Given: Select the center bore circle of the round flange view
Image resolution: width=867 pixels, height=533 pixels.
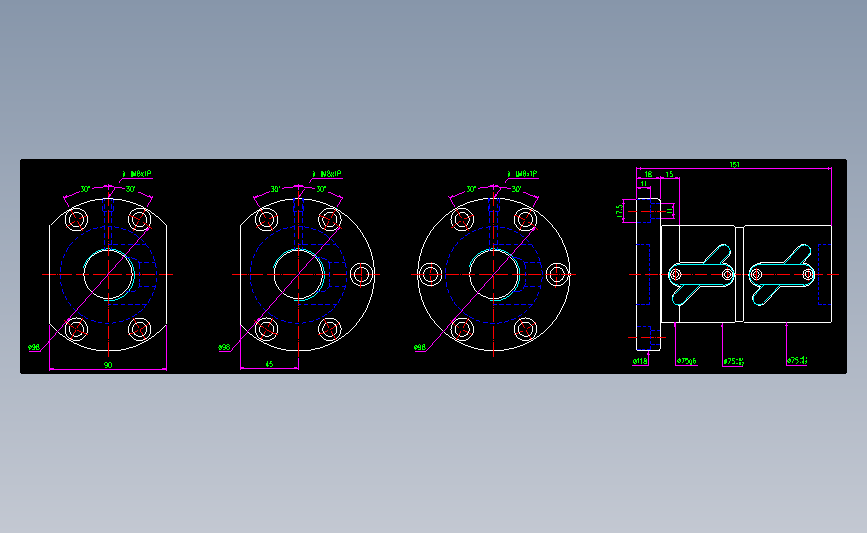Looking at the screenshot, I should tap(494, 274).
